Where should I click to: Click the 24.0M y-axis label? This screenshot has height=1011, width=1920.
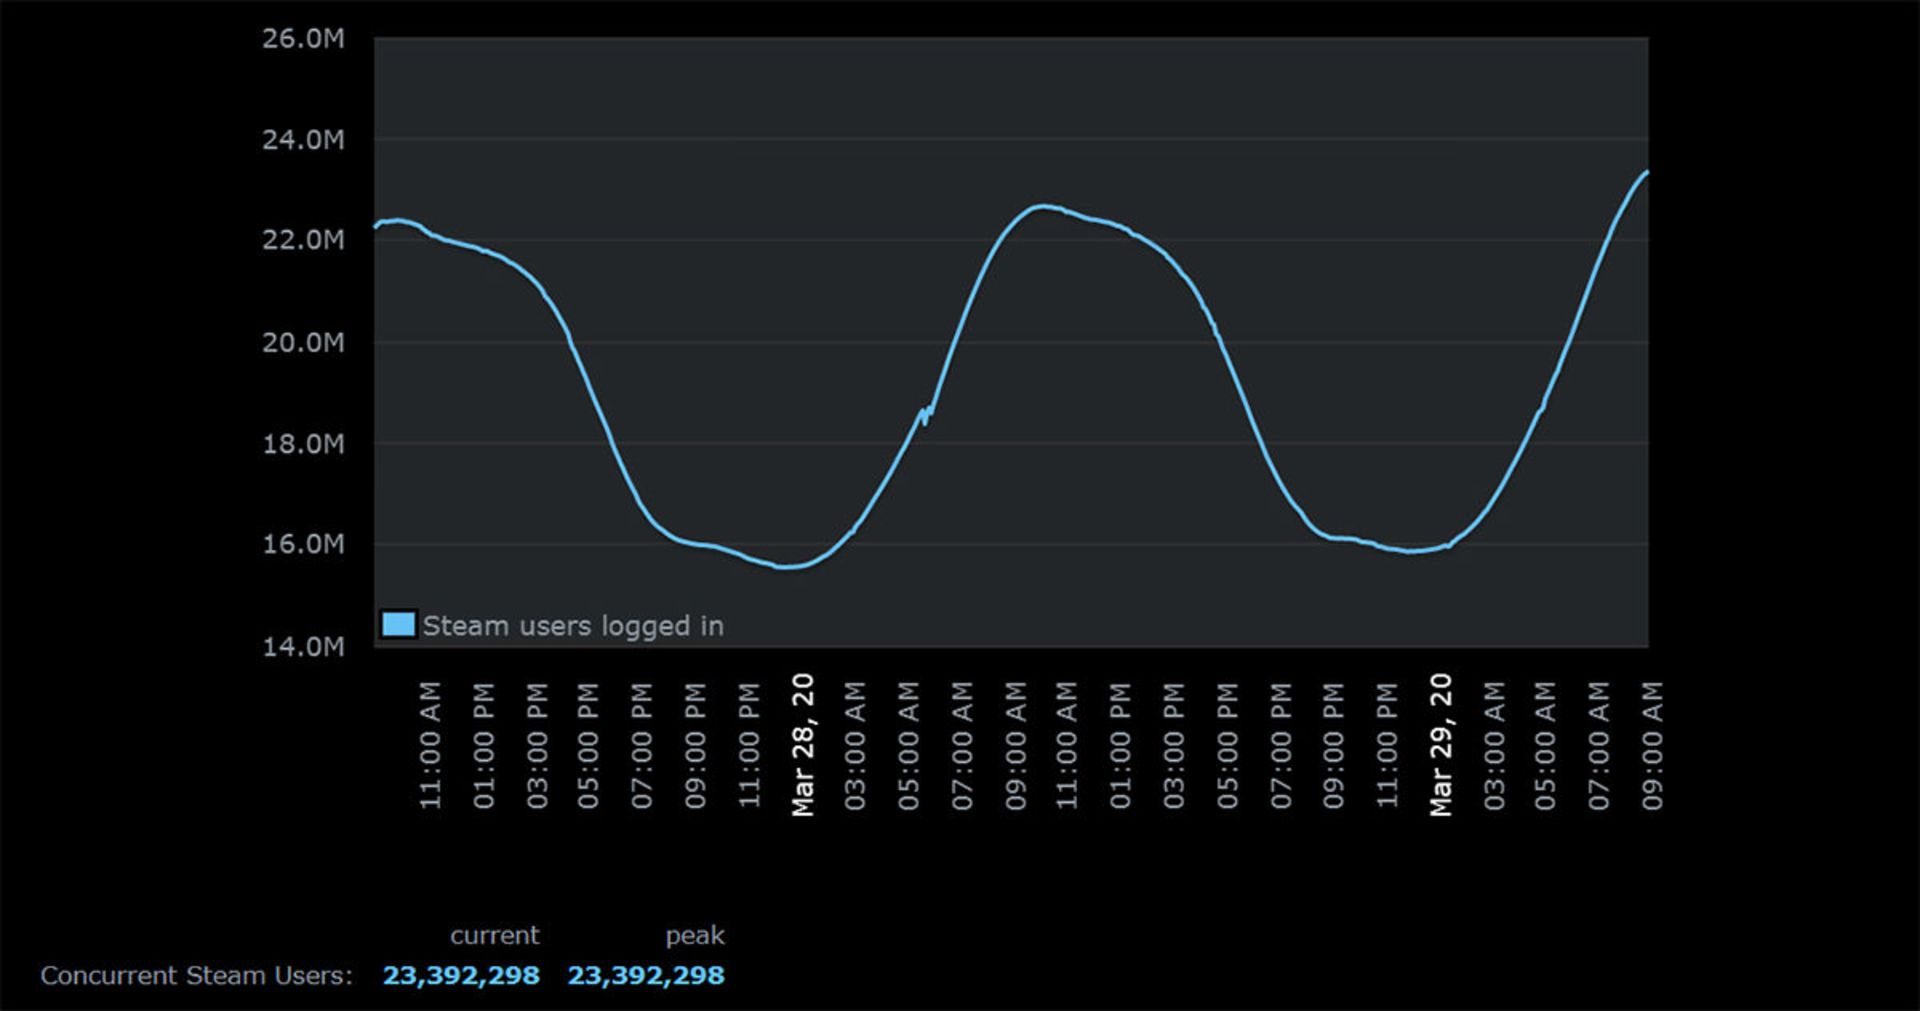pyautogui.click(x=303, y=140)
